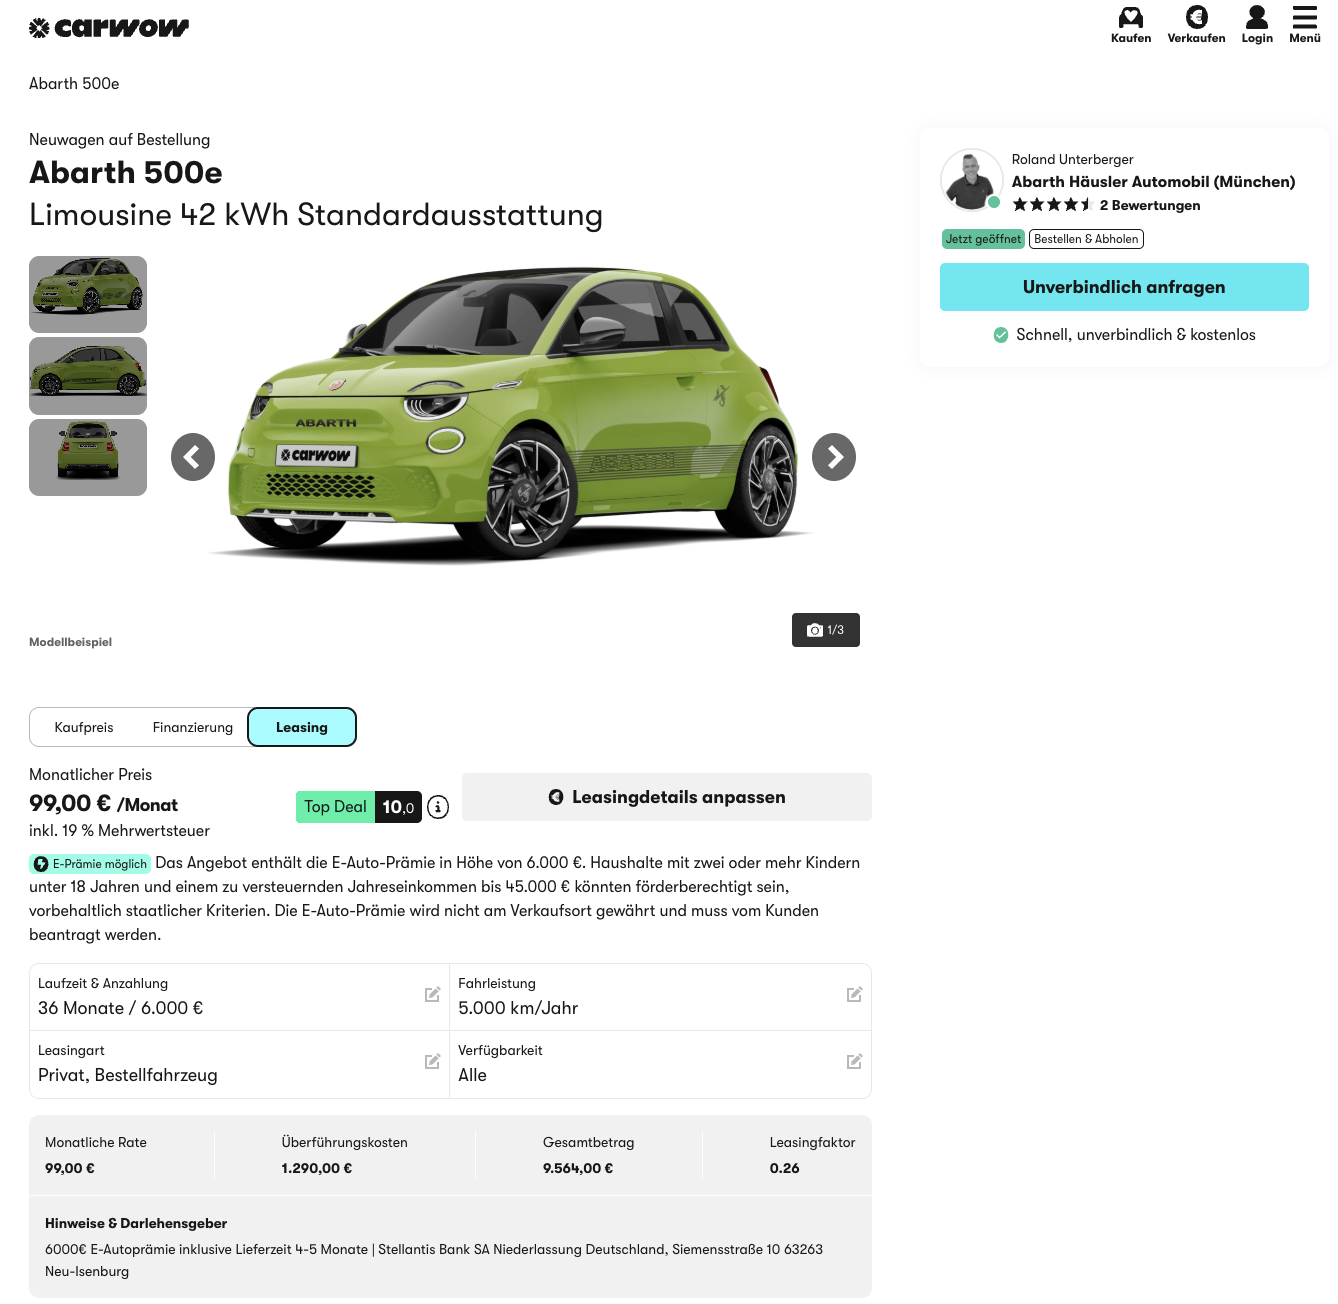Show previous car image with left arrow
This screenshot has height=1304, width=1338.
(x=193, y=457)
